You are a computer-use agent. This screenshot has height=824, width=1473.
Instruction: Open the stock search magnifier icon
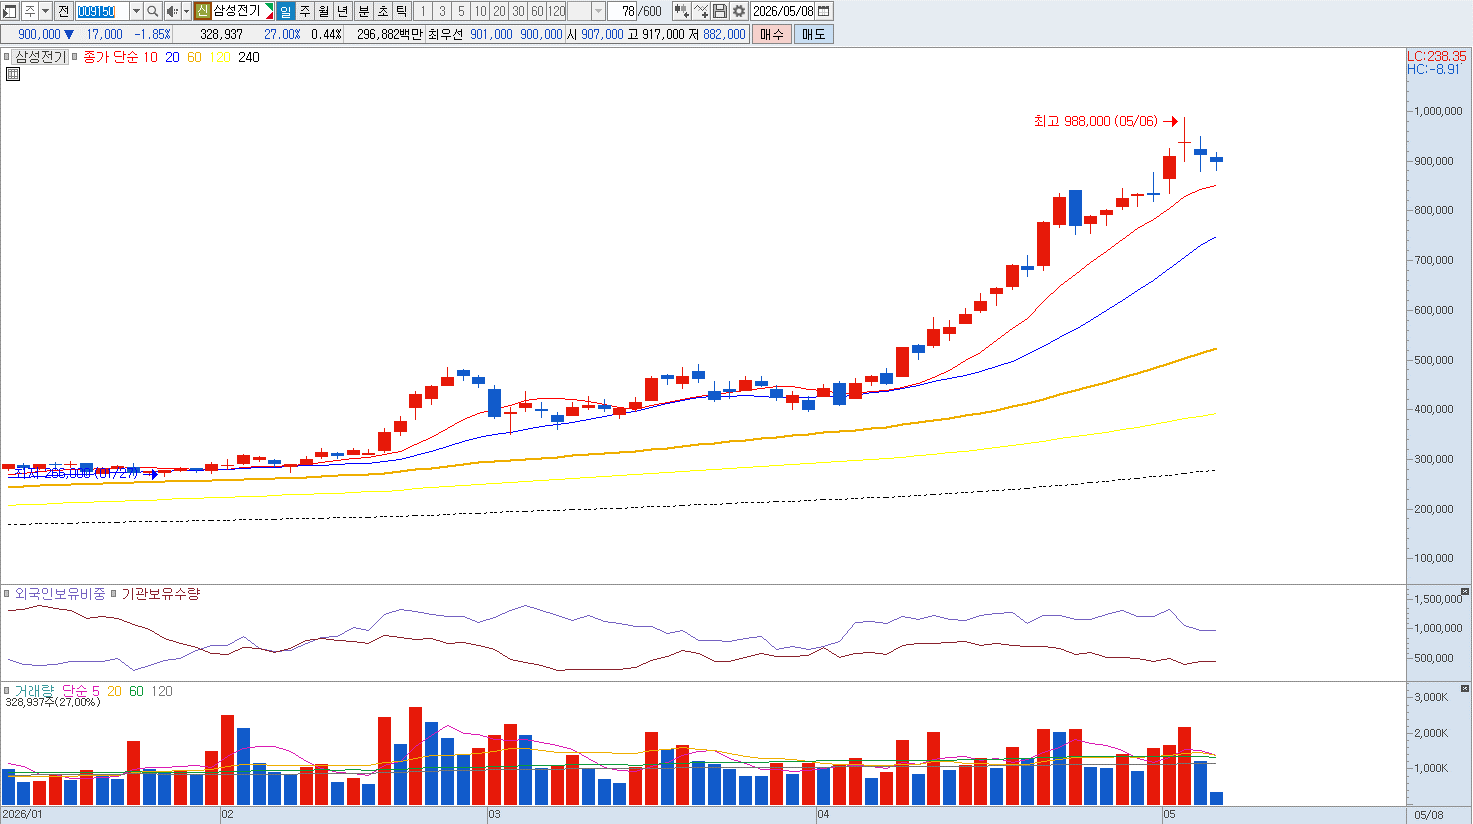click(x=152, y=11)
